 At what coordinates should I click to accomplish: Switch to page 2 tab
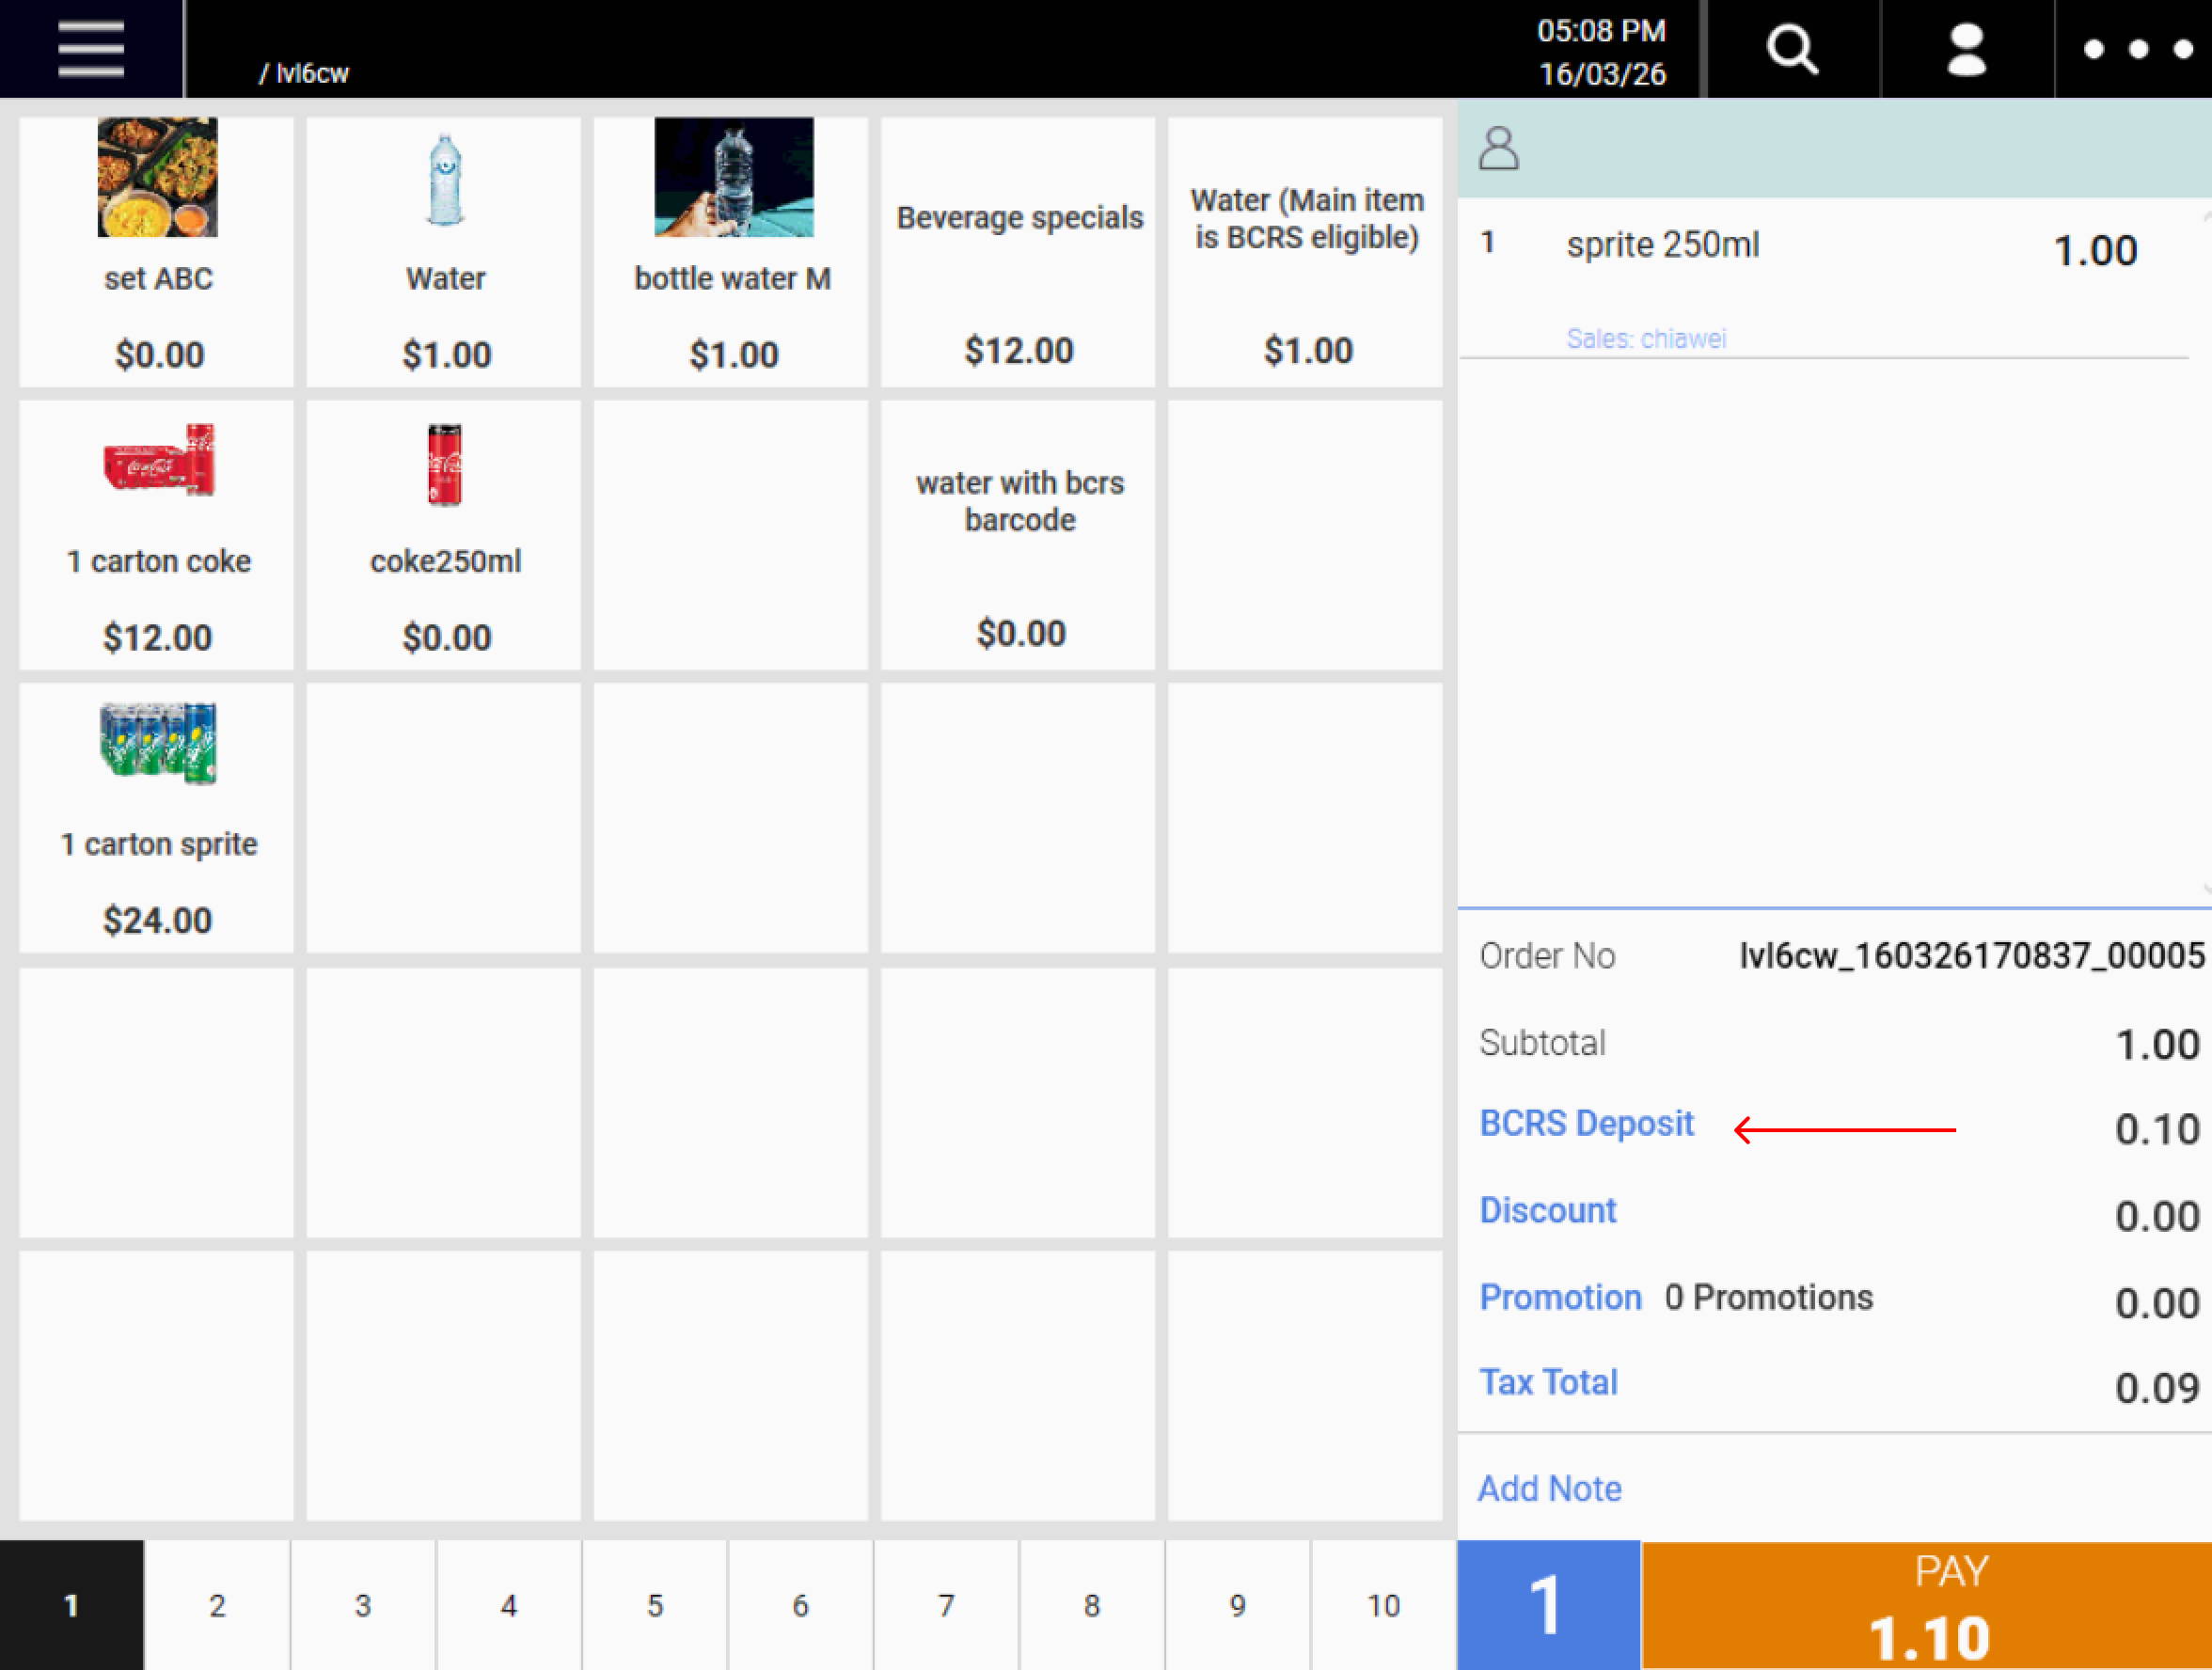(217, 1605)
